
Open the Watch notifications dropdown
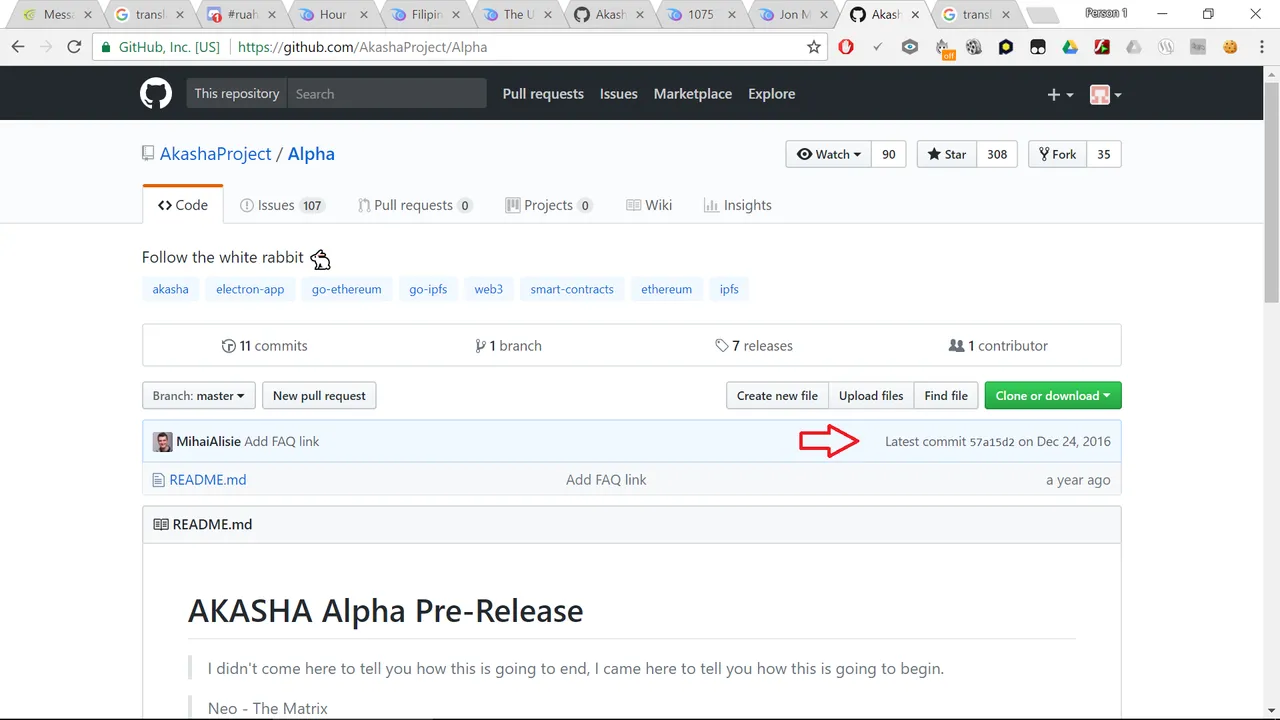click(x=828, y=154)
